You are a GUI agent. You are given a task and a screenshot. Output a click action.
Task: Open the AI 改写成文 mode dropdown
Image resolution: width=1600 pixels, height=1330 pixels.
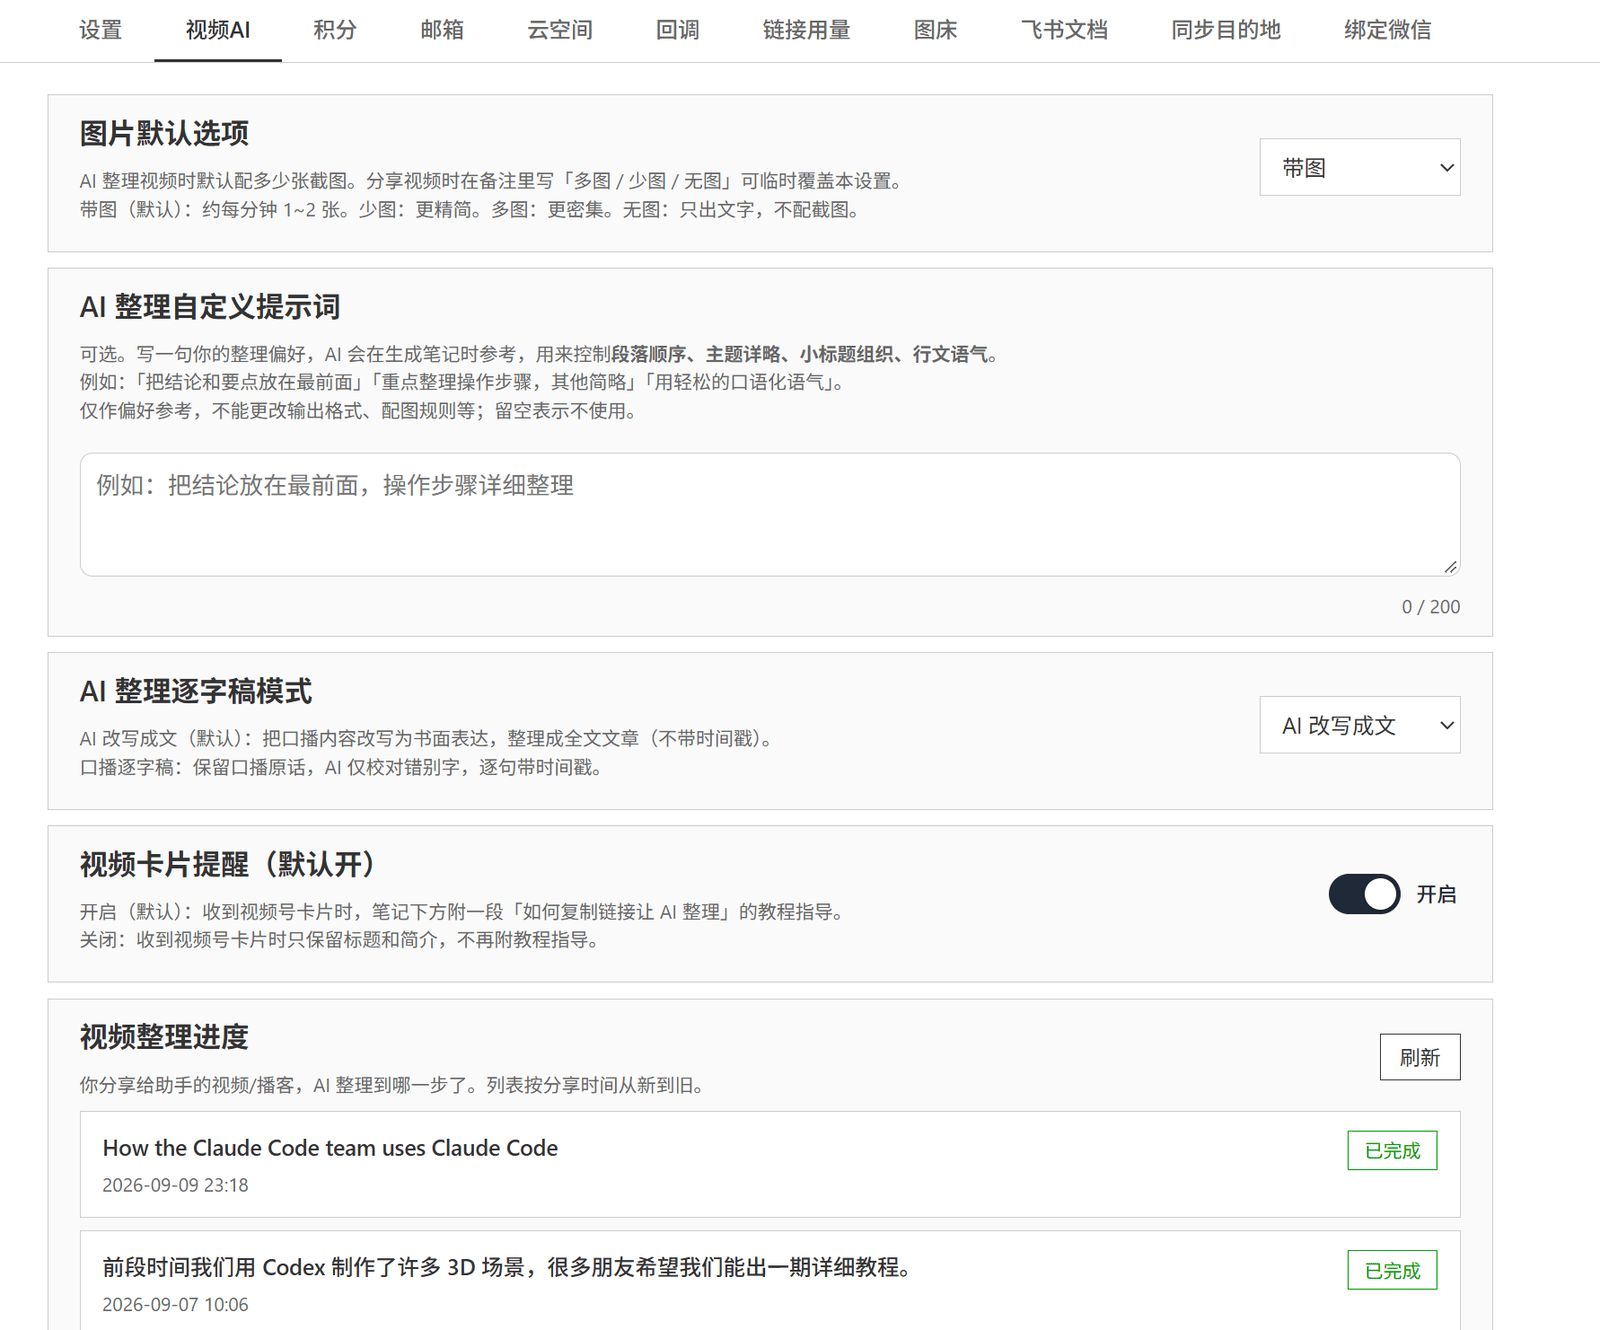click(x=1360, y=725)
